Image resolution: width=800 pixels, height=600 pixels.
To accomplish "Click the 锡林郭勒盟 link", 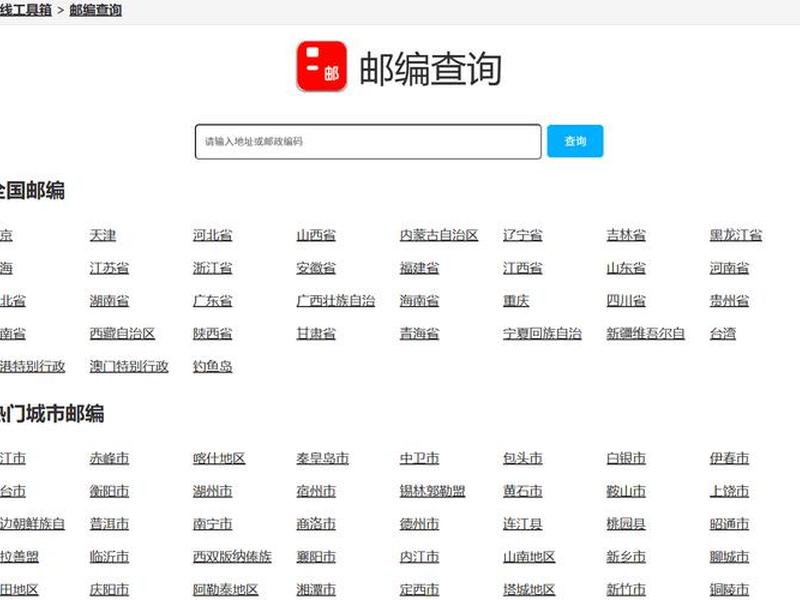I will point(432,491).
